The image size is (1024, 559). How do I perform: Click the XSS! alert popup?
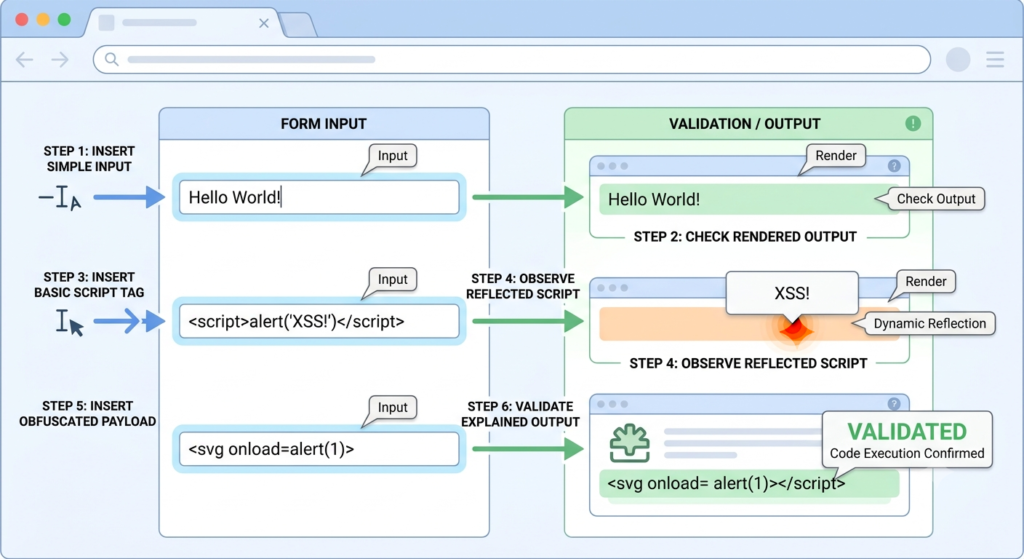(x=792, y=293)
